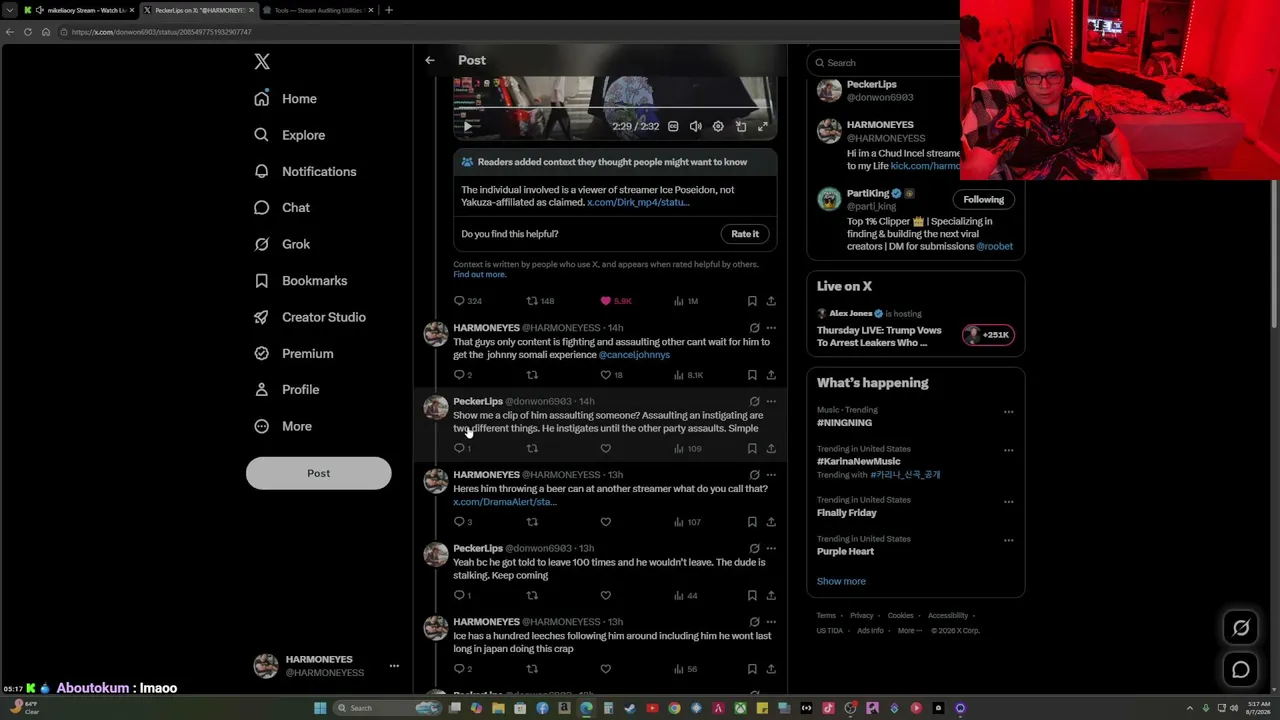Image resolution: width=1280 pixels, height=720 pixels.
Task: Mute audio on the Kick stream tab
Action: click(x=40, y=10)
